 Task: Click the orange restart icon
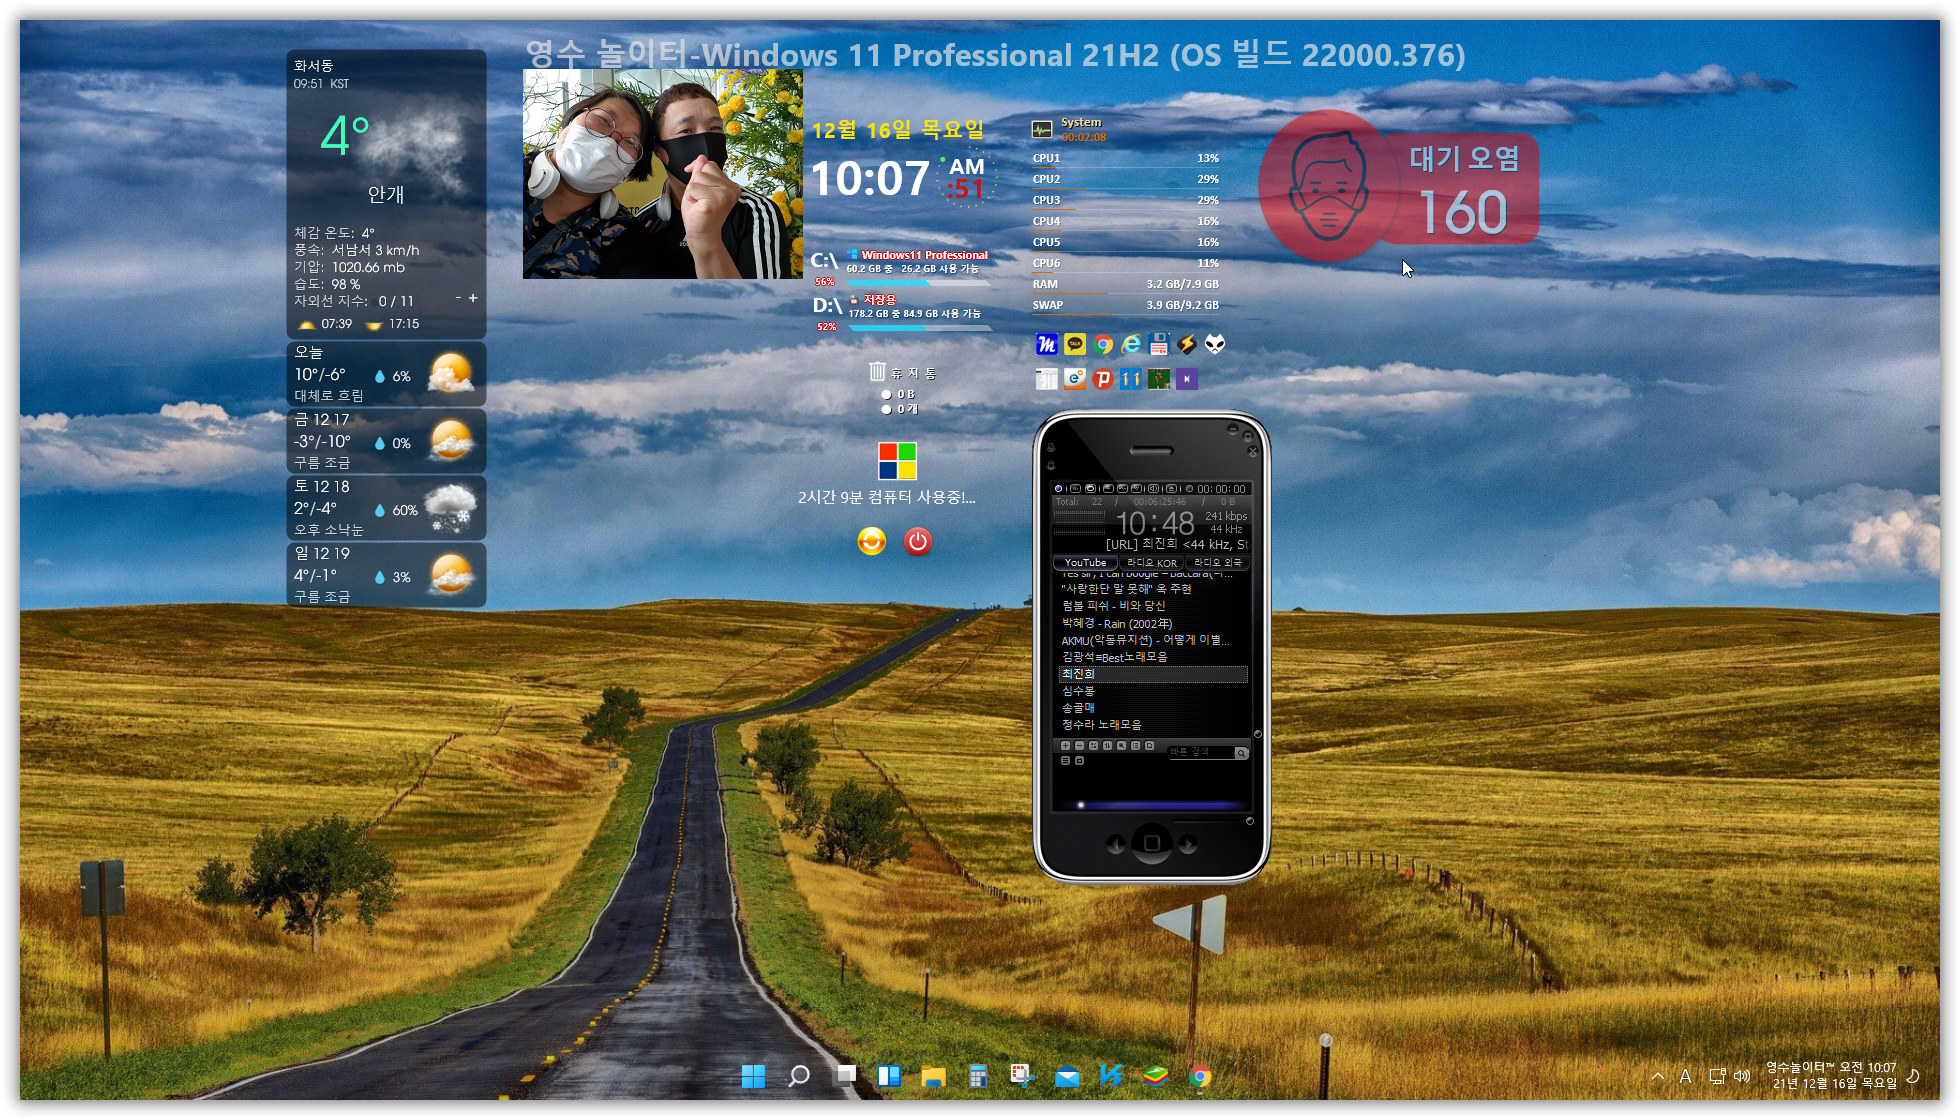click(872, 541)
